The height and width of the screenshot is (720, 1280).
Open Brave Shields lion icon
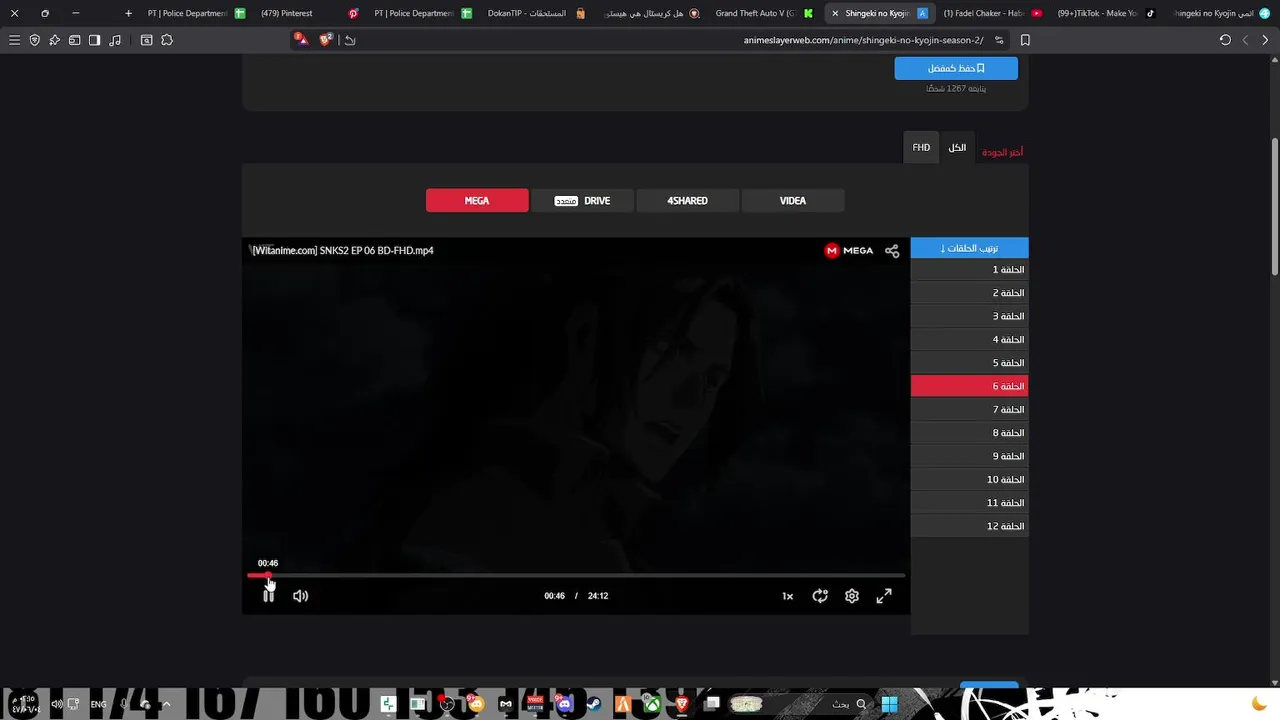(326, 39)
